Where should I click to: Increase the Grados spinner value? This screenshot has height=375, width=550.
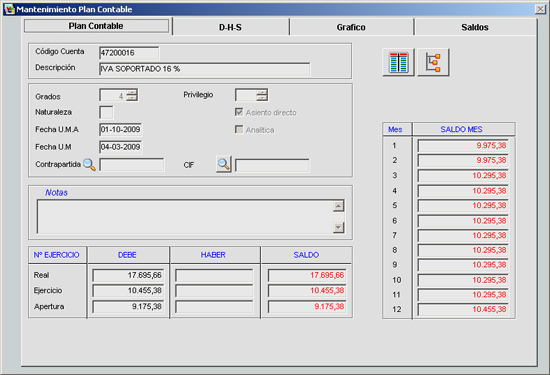click(x=132, y=92)
